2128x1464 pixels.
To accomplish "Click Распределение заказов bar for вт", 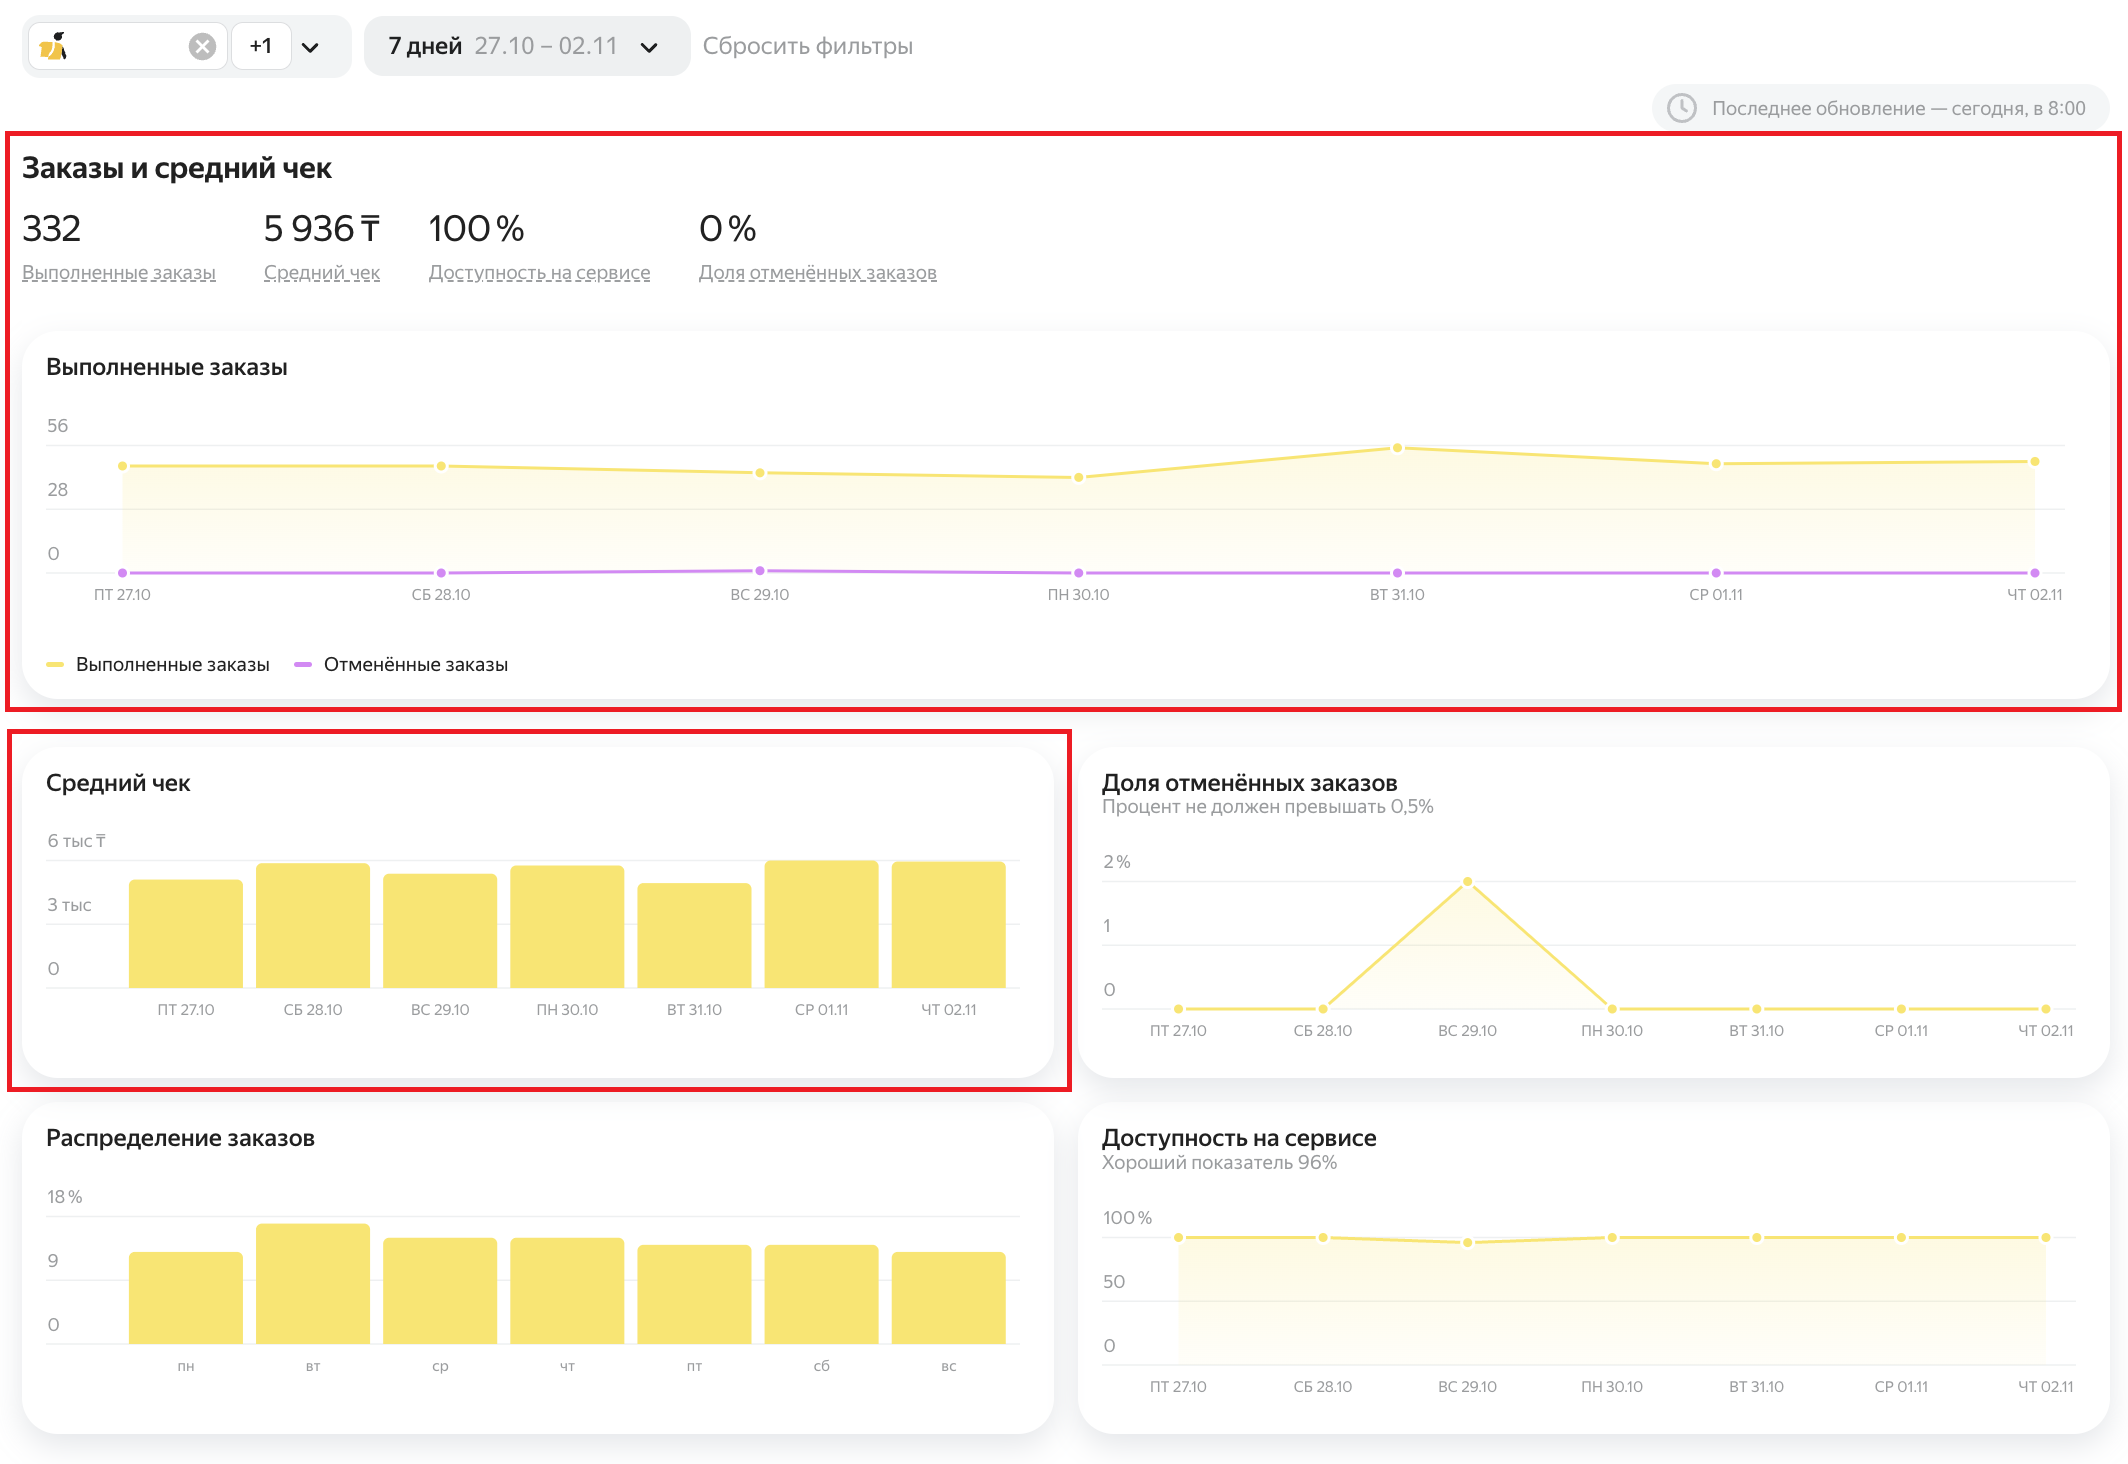I will (x=313, y=1284).
